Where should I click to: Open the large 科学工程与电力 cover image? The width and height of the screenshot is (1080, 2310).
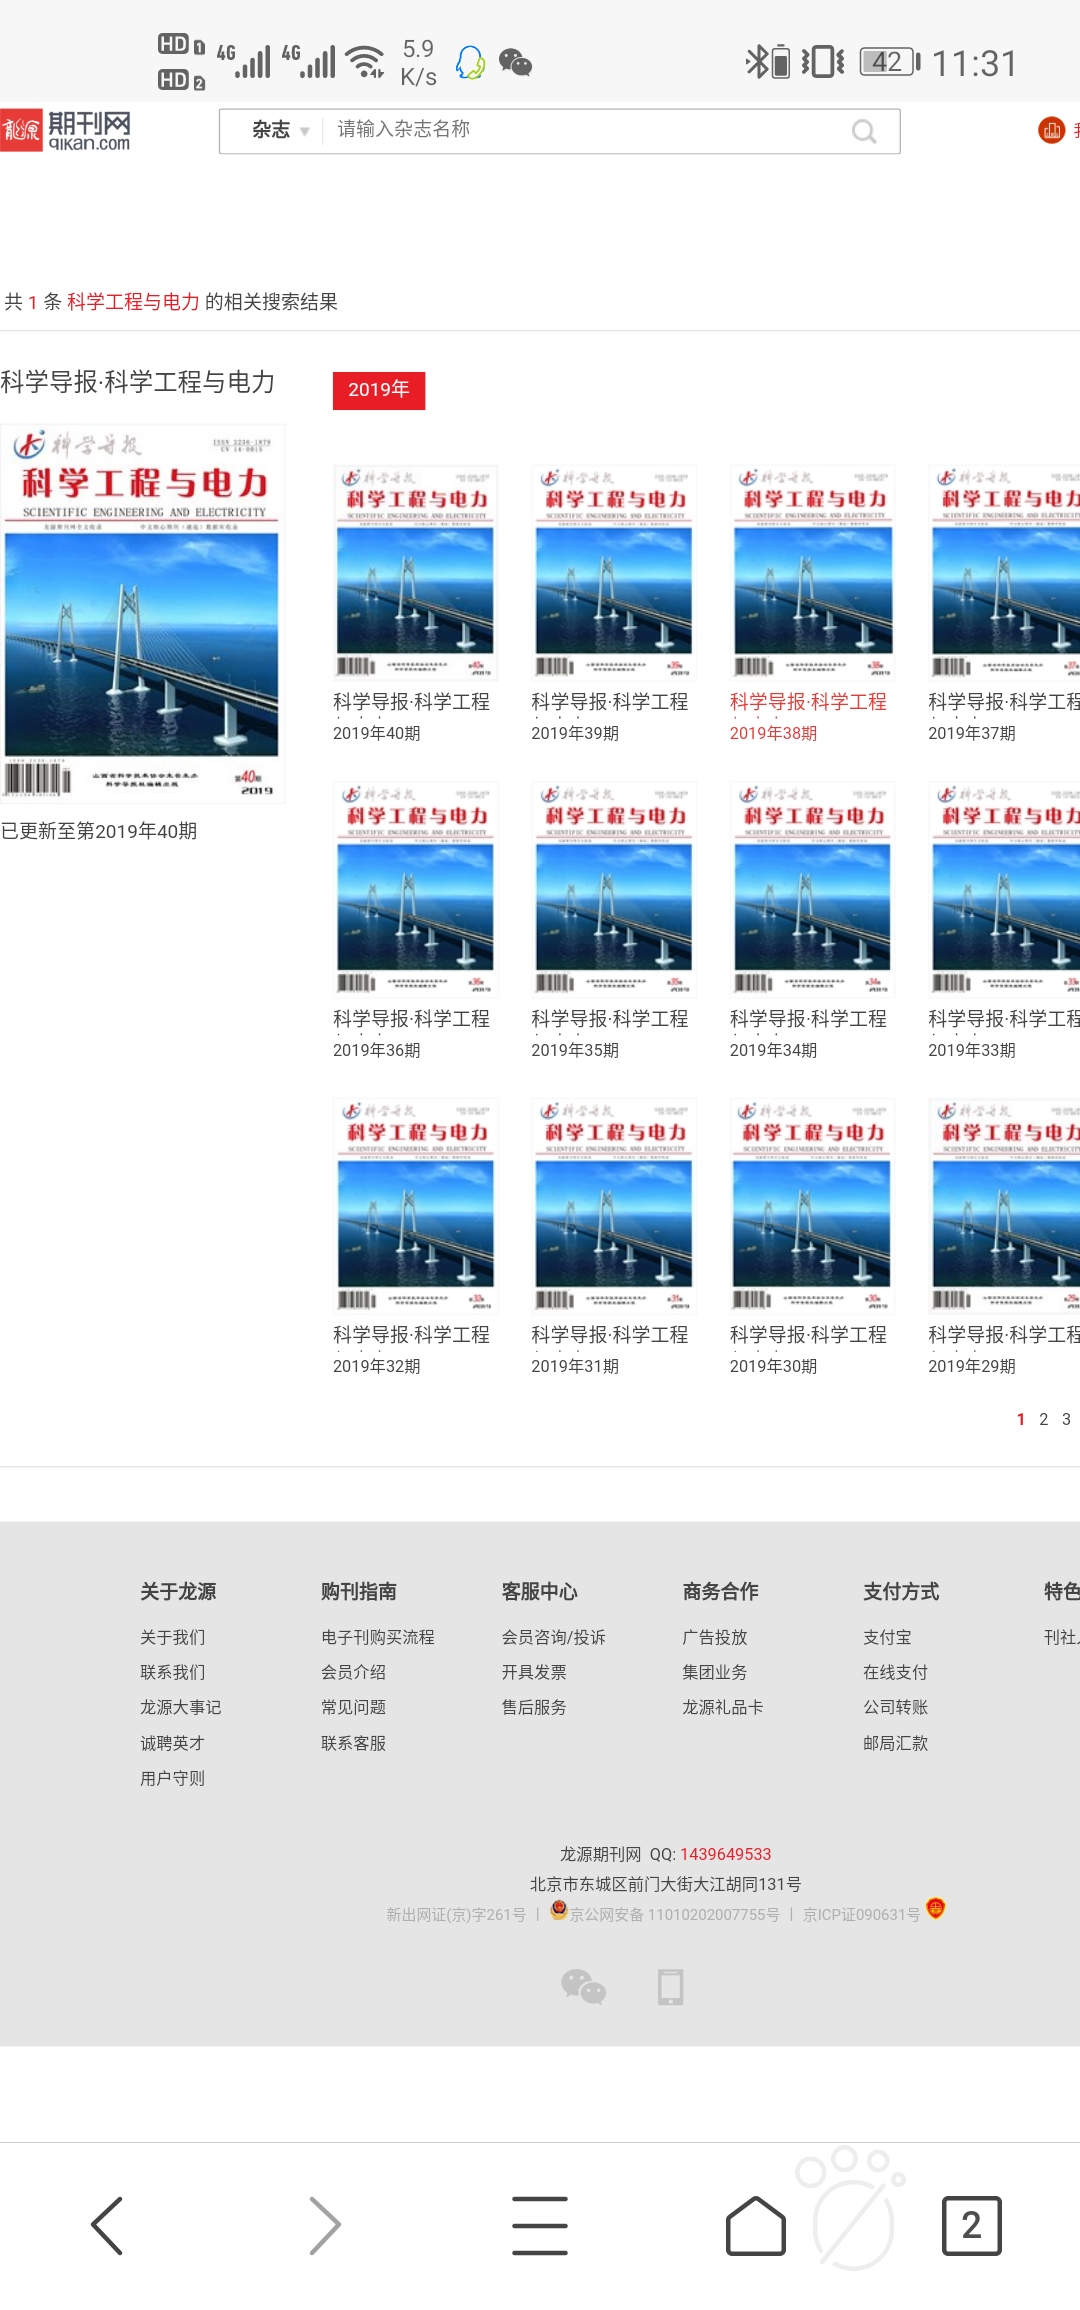coord(142,613)
